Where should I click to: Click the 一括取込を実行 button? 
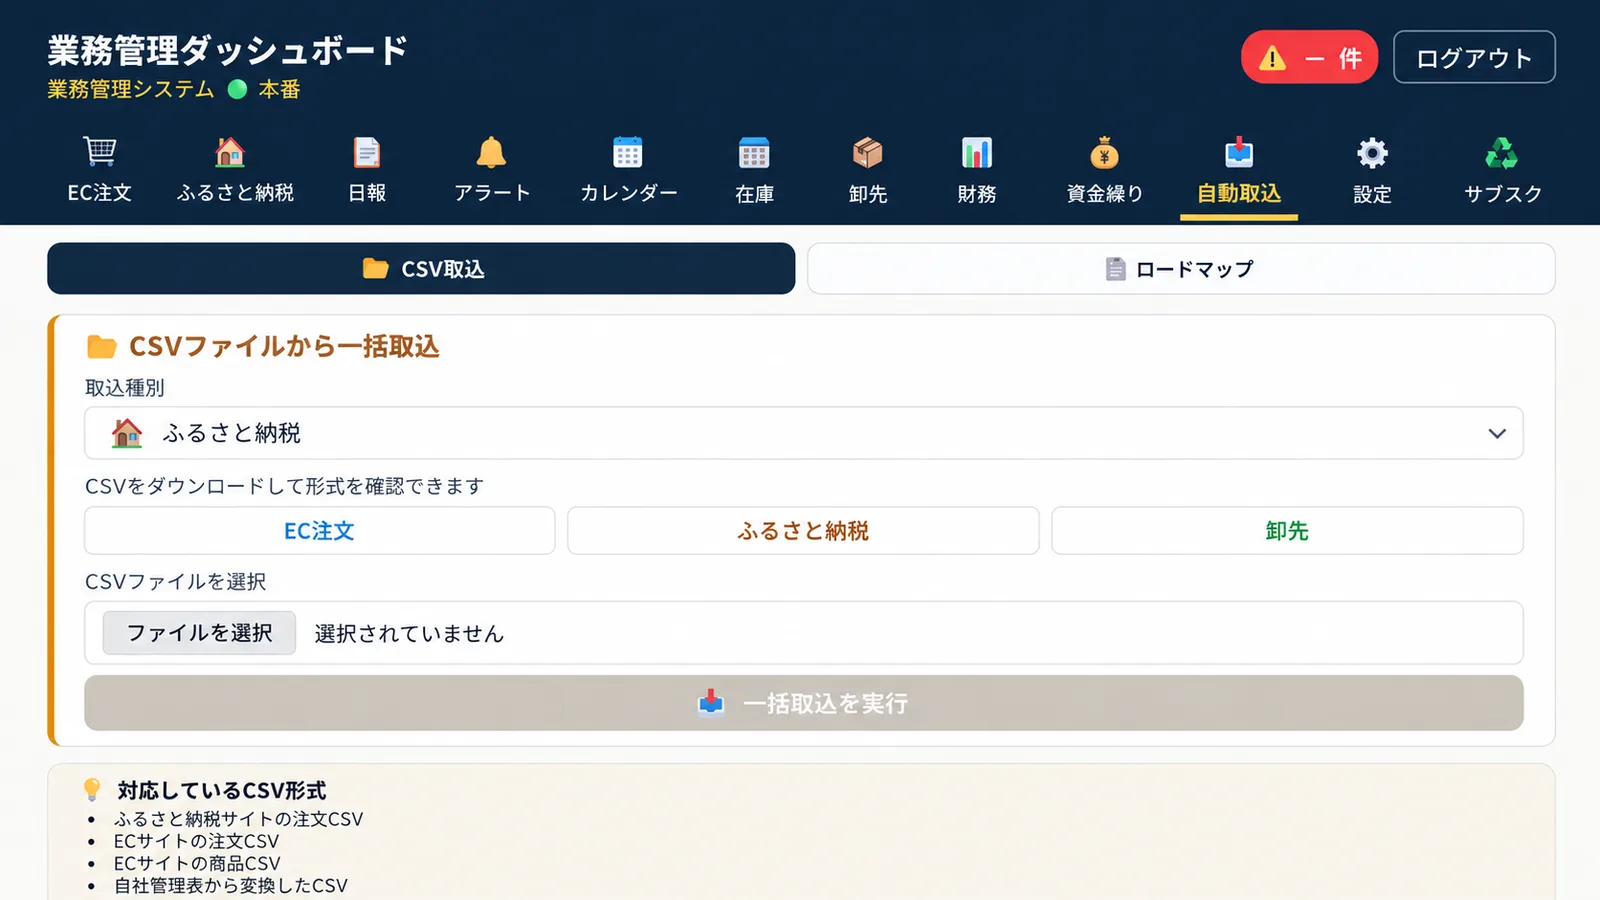803,703
